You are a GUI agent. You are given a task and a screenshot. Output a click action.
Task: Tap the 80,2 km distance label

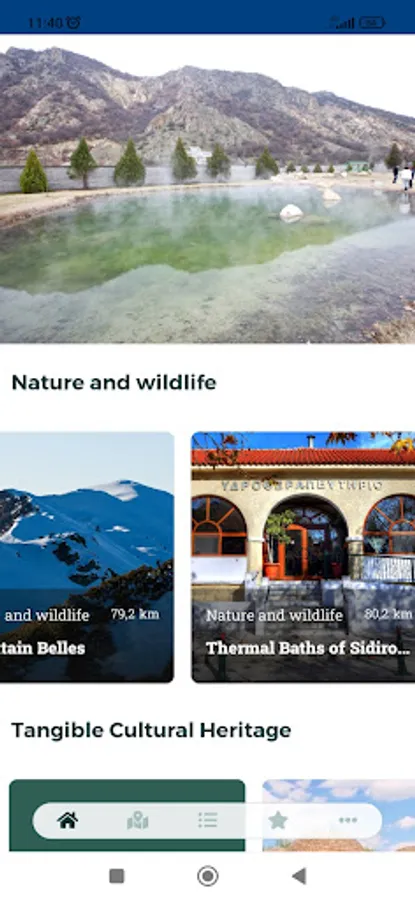click(388, 614)
